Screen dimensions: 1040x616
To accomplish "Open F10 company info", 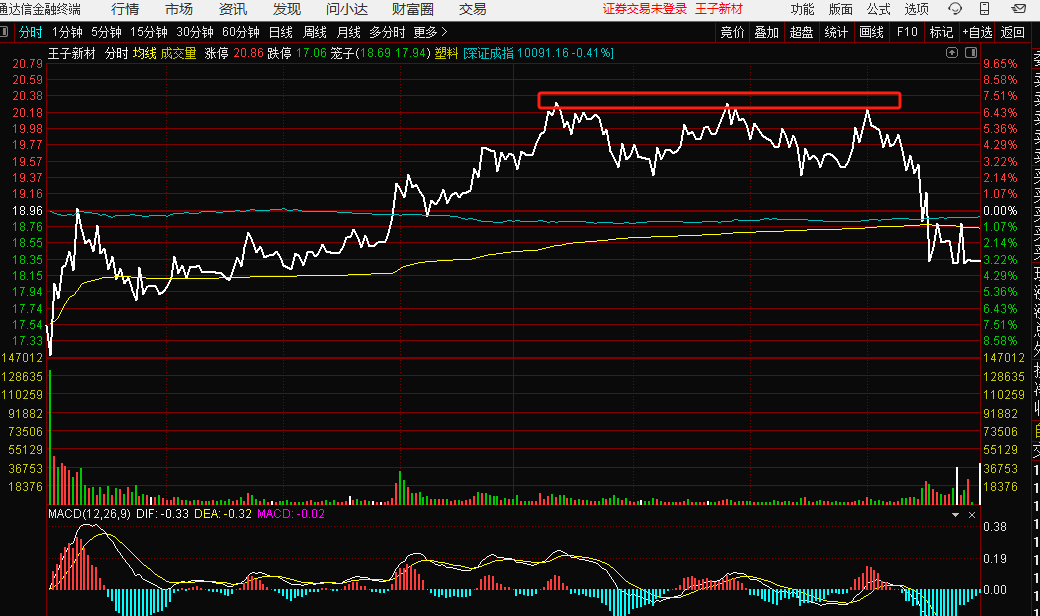I will click(x=907, y=32).
